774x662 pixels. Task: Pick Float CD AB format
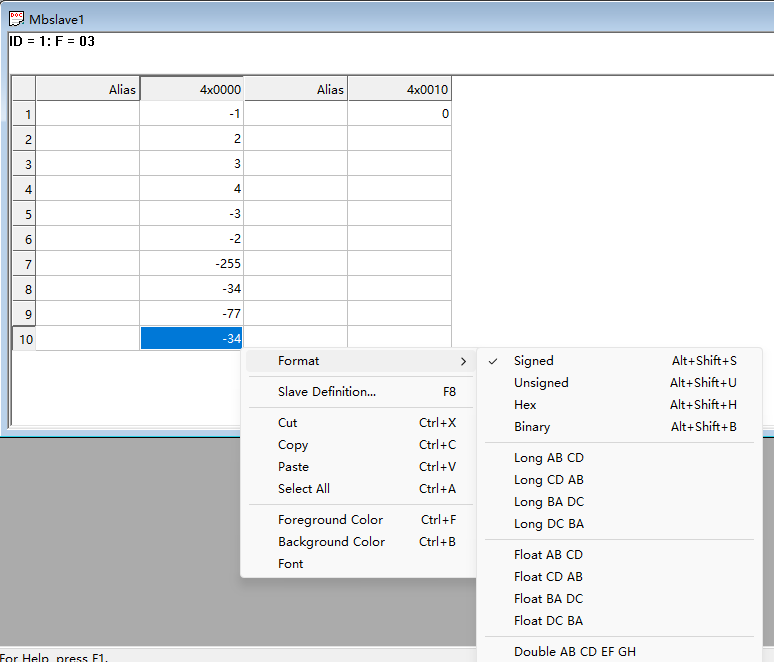[x=548, y=577]
